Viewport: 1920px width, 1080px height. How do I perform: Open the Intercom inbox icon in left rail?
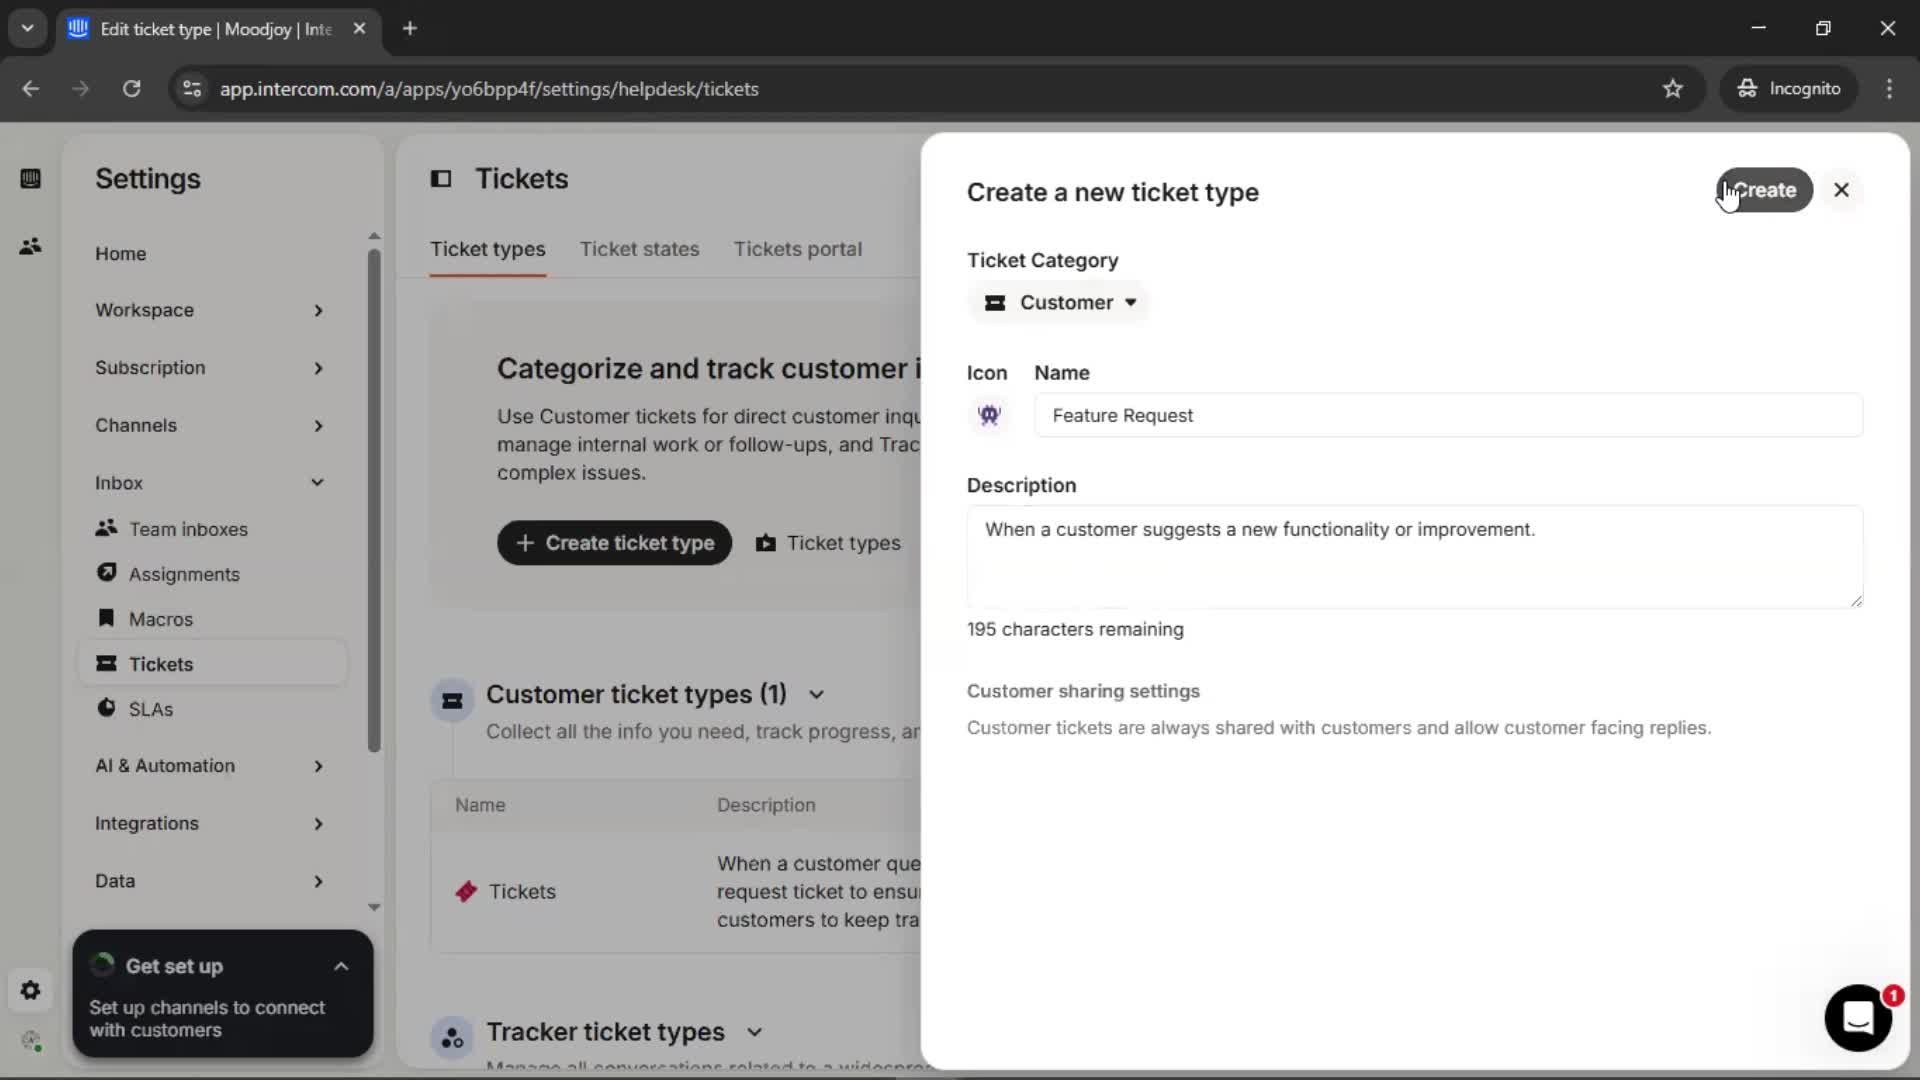click(x=30, y=179)
